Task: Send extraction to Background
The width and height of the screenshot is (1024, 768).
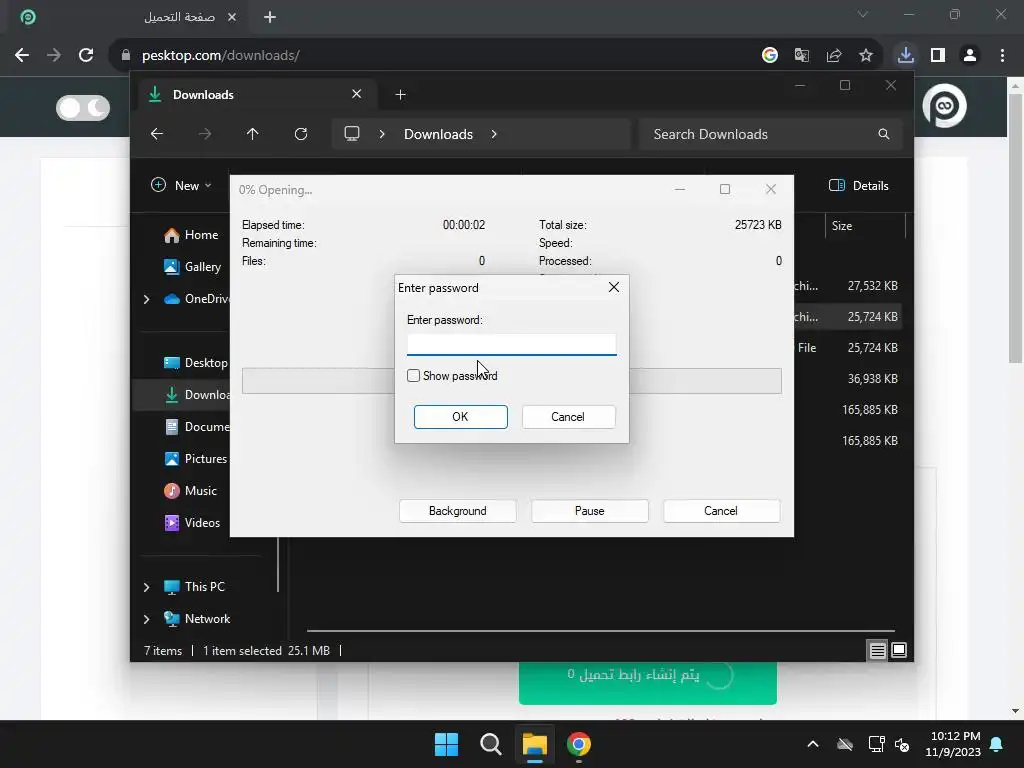Action: coord(457,511)
